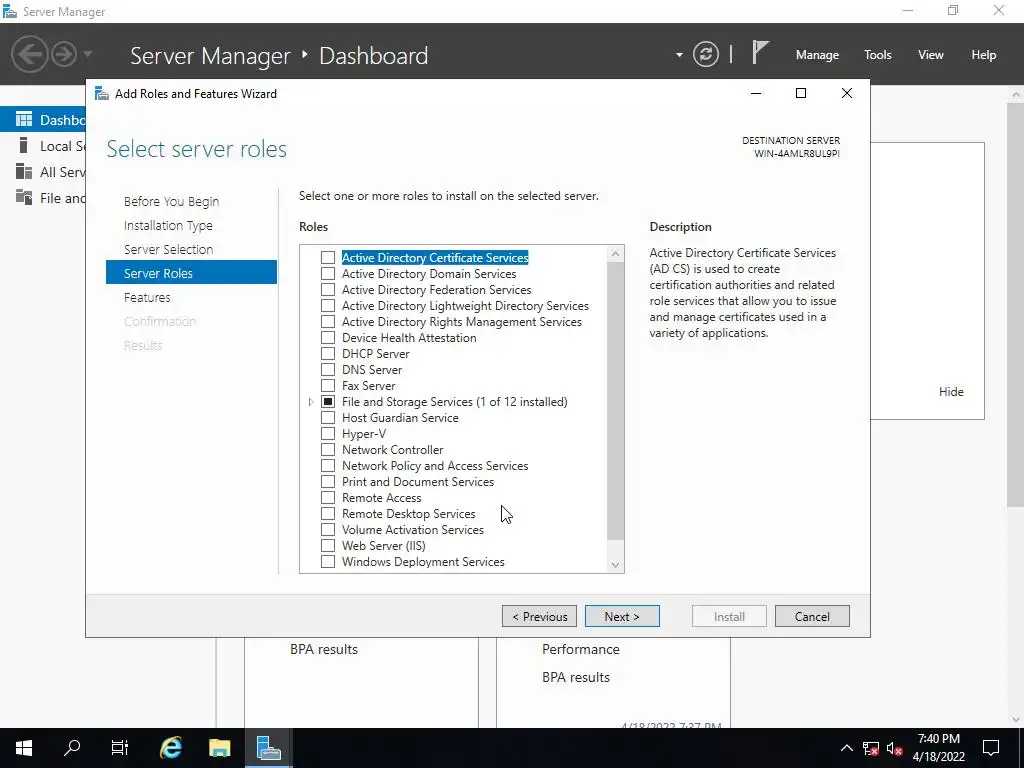Image resolution: width=1024 pixels, height=768 pixels.
Task: Open the Windows Start menu
Action: point(24,748)
